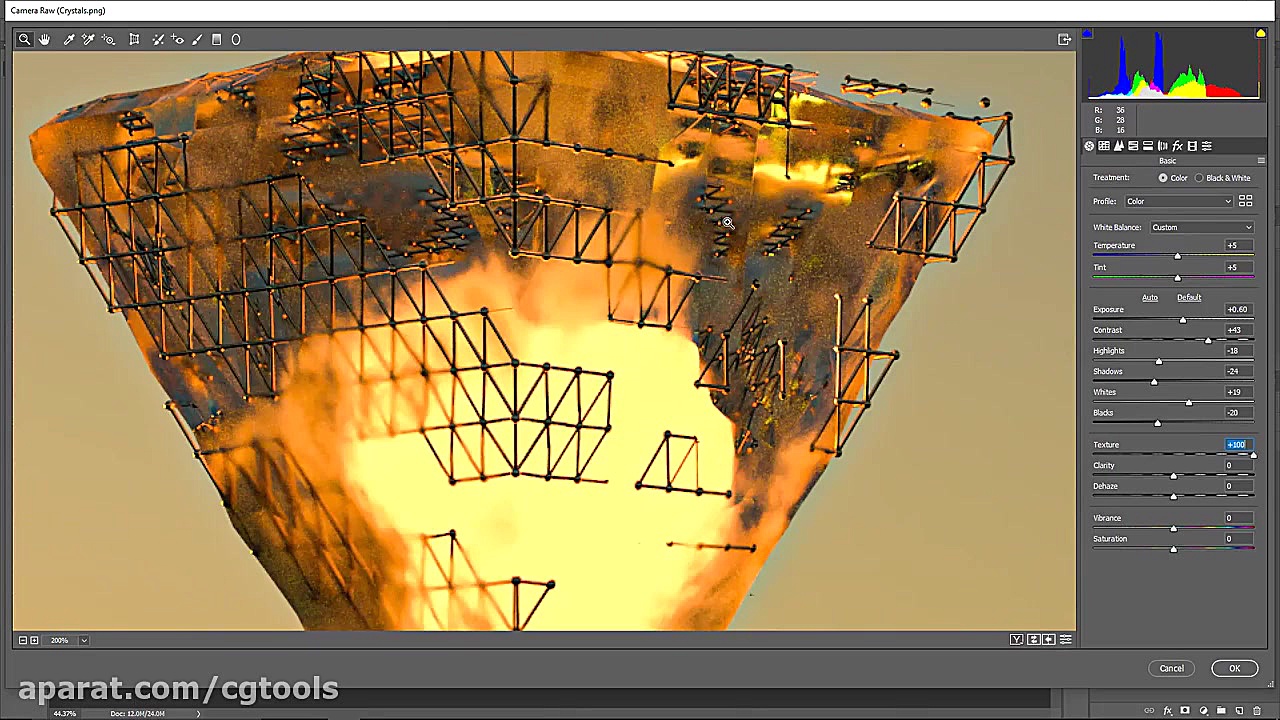Swap the Before and After settings icon
The width and height of the screenshot is (1280, 720).
(x=1033, y=640)
